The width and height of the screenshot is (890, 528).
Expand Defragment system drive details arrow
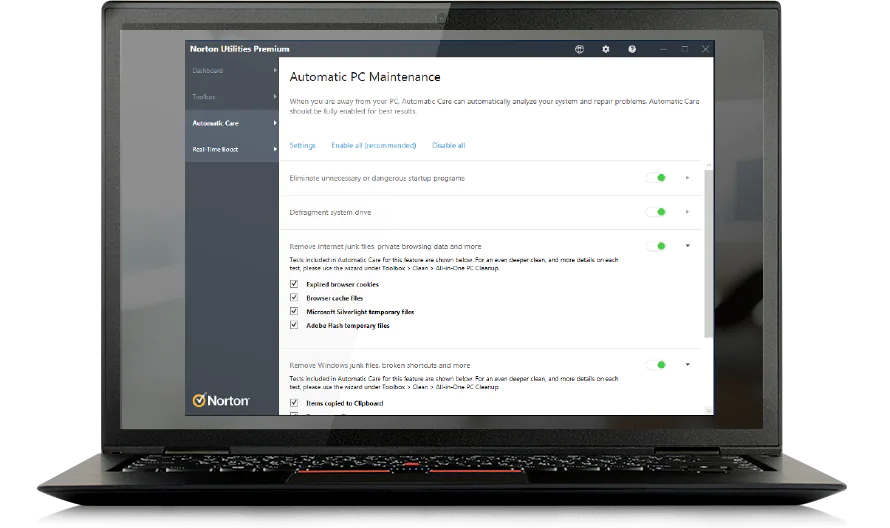[x=687, y=212]
